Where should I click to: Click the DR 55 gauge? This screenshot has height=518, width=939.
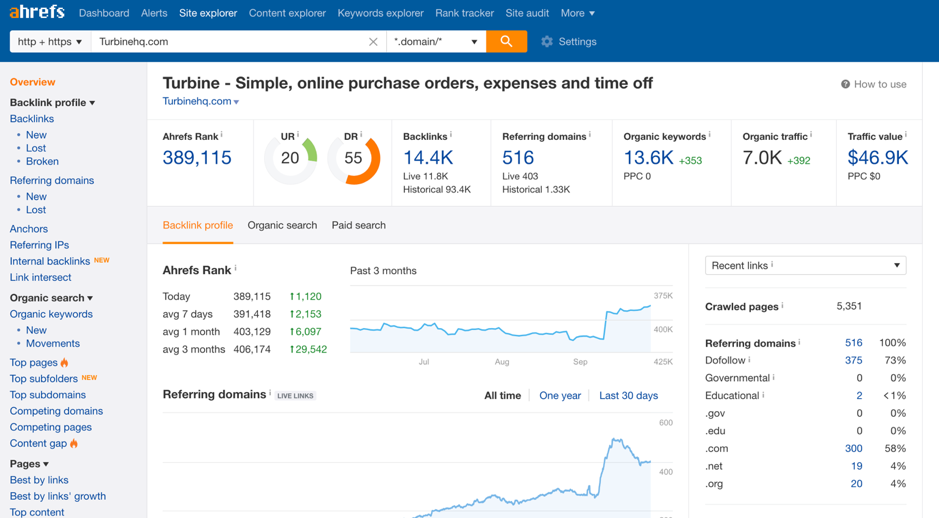[353, 158]
